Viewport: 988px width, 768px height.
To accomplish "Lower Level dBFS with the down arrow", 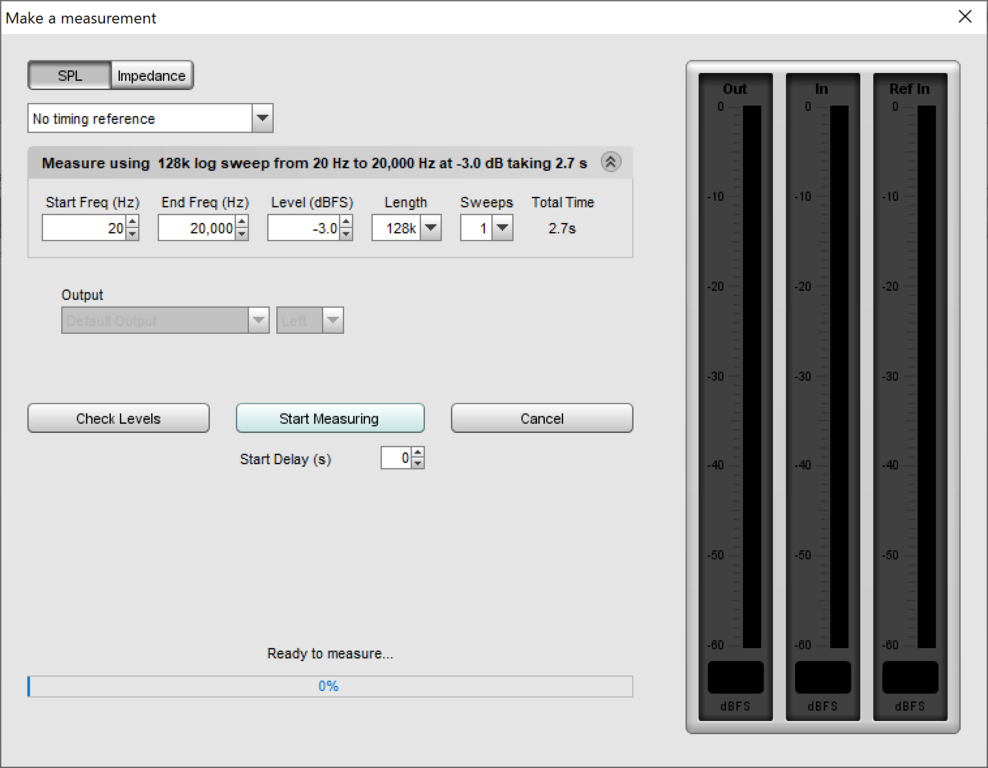I will [346, 234].
